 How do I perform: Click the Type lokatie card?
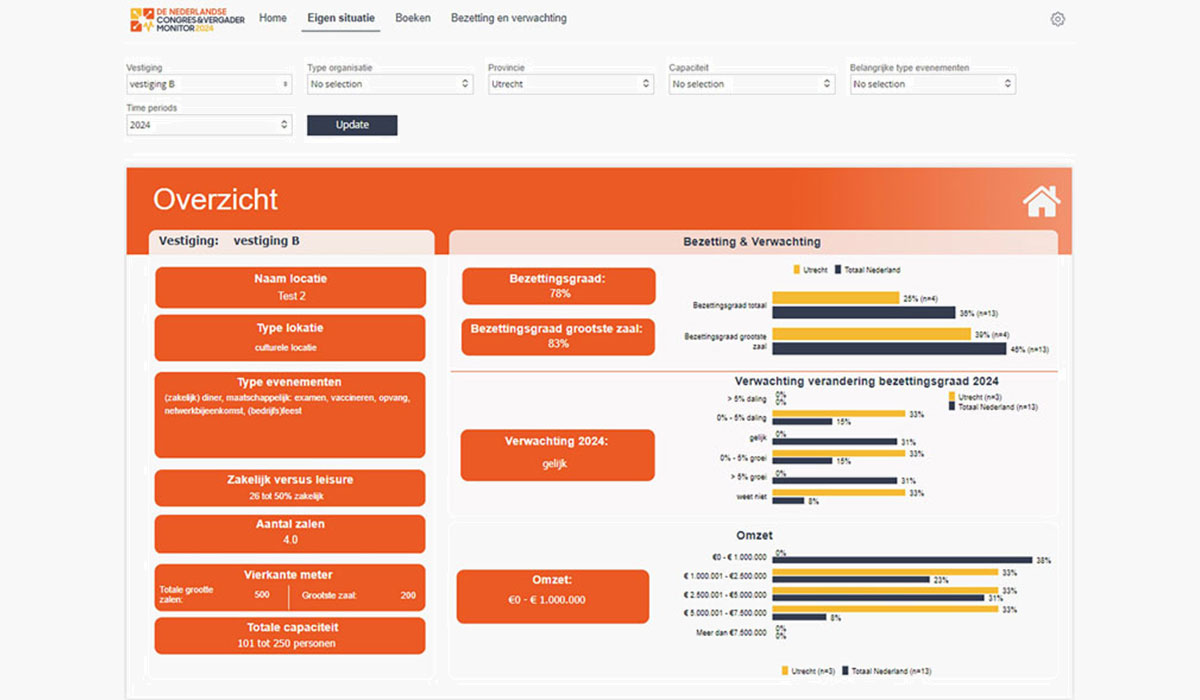[x=290, y=338]
